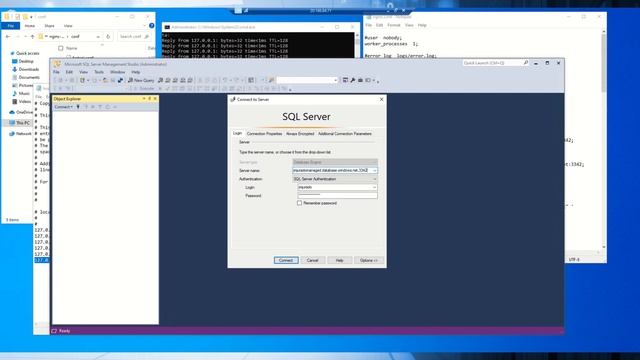Open the available databases combo box in the toolbar
This screenshot has height=360, width=640.
pyautogui.click(x=307, y=80)
